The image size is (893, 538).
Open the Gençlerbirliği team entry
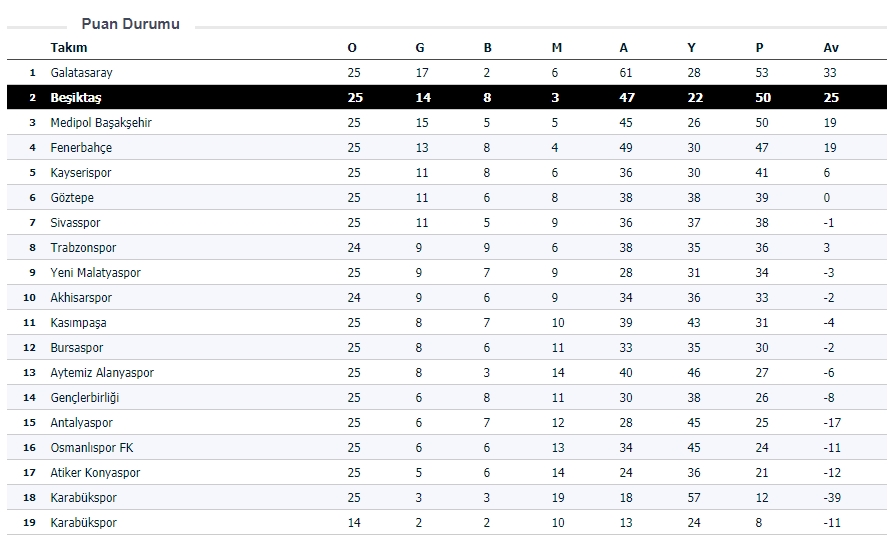84,398
